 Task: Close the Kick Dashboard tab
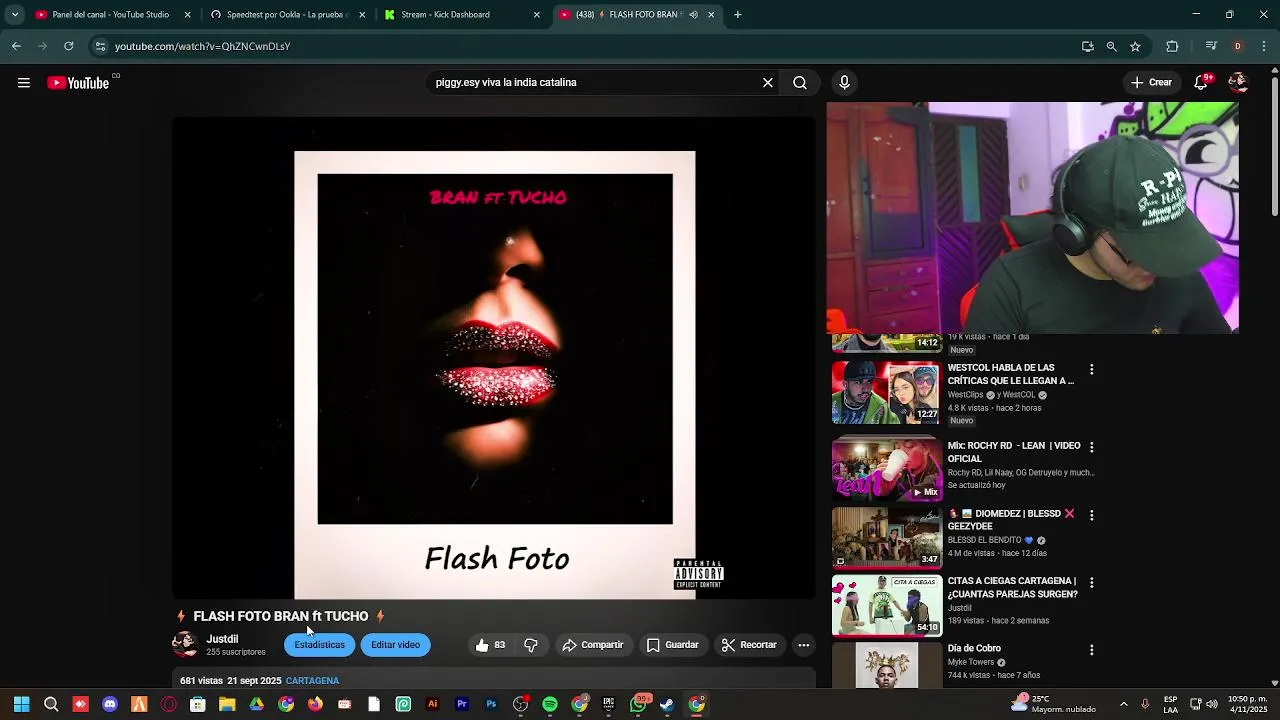(x=537, y=15)
